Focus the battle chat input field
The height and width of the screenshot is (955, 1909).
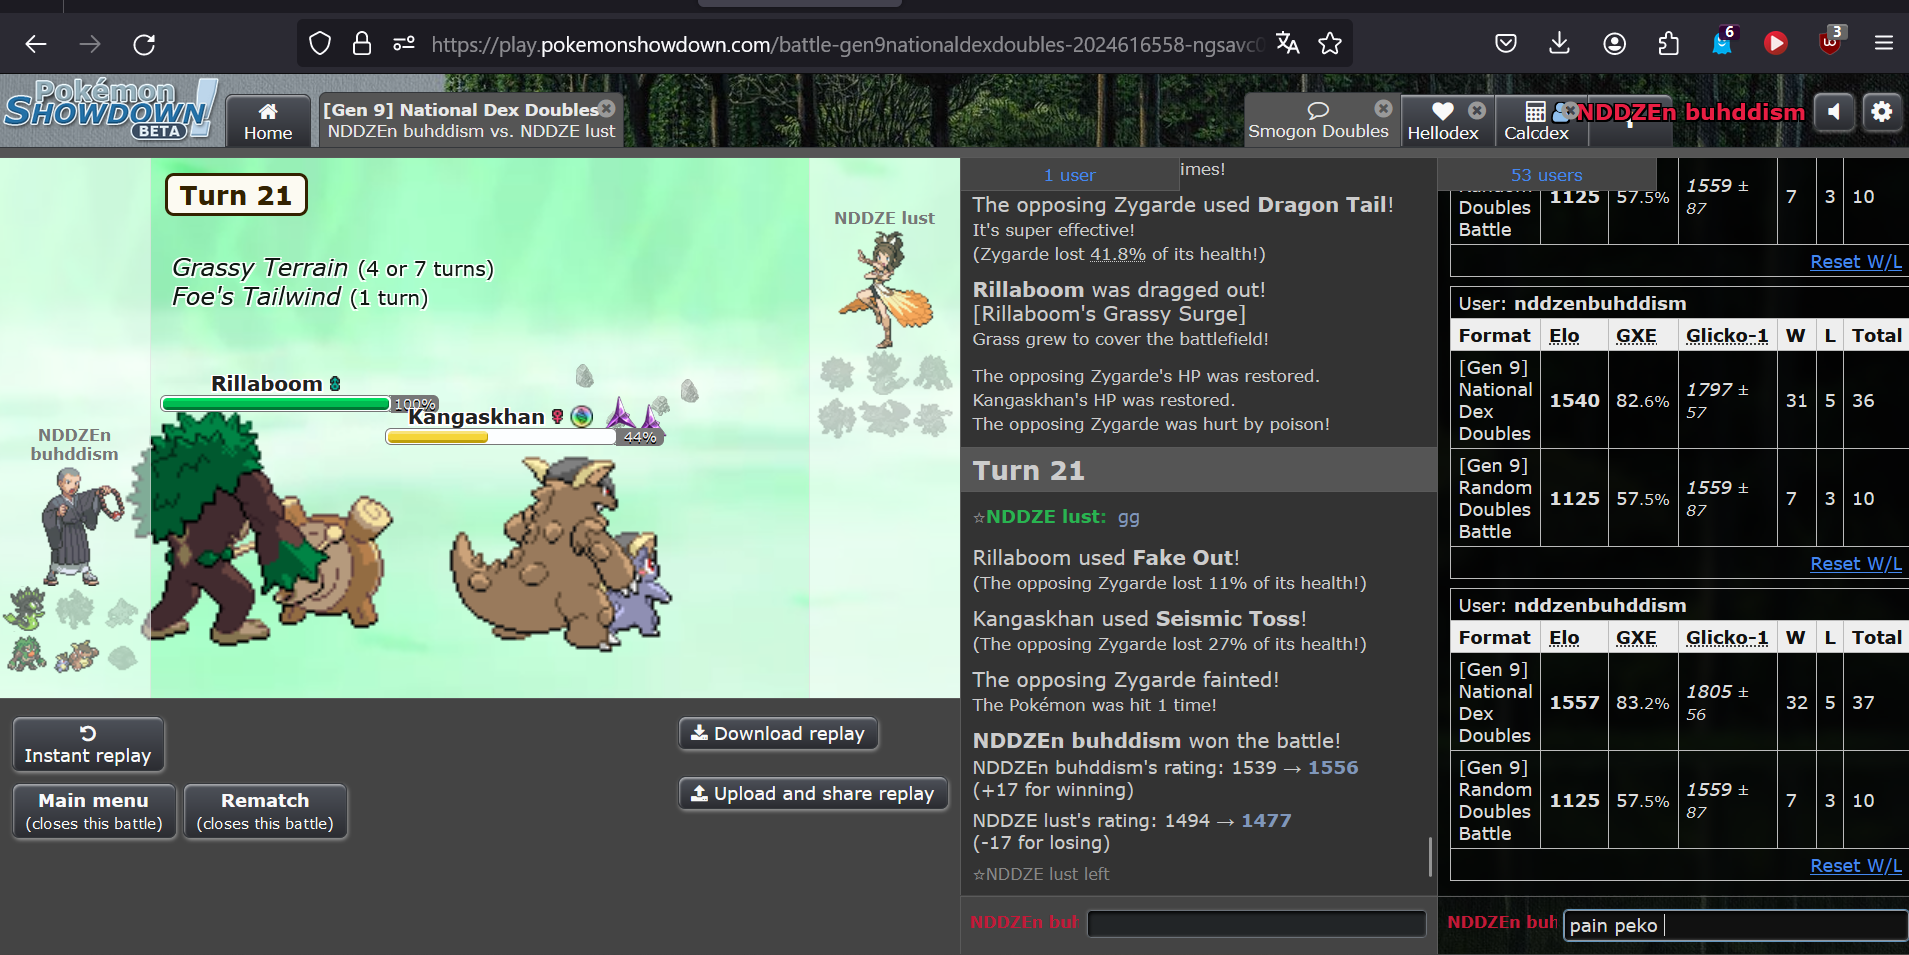coord(1256,923)
